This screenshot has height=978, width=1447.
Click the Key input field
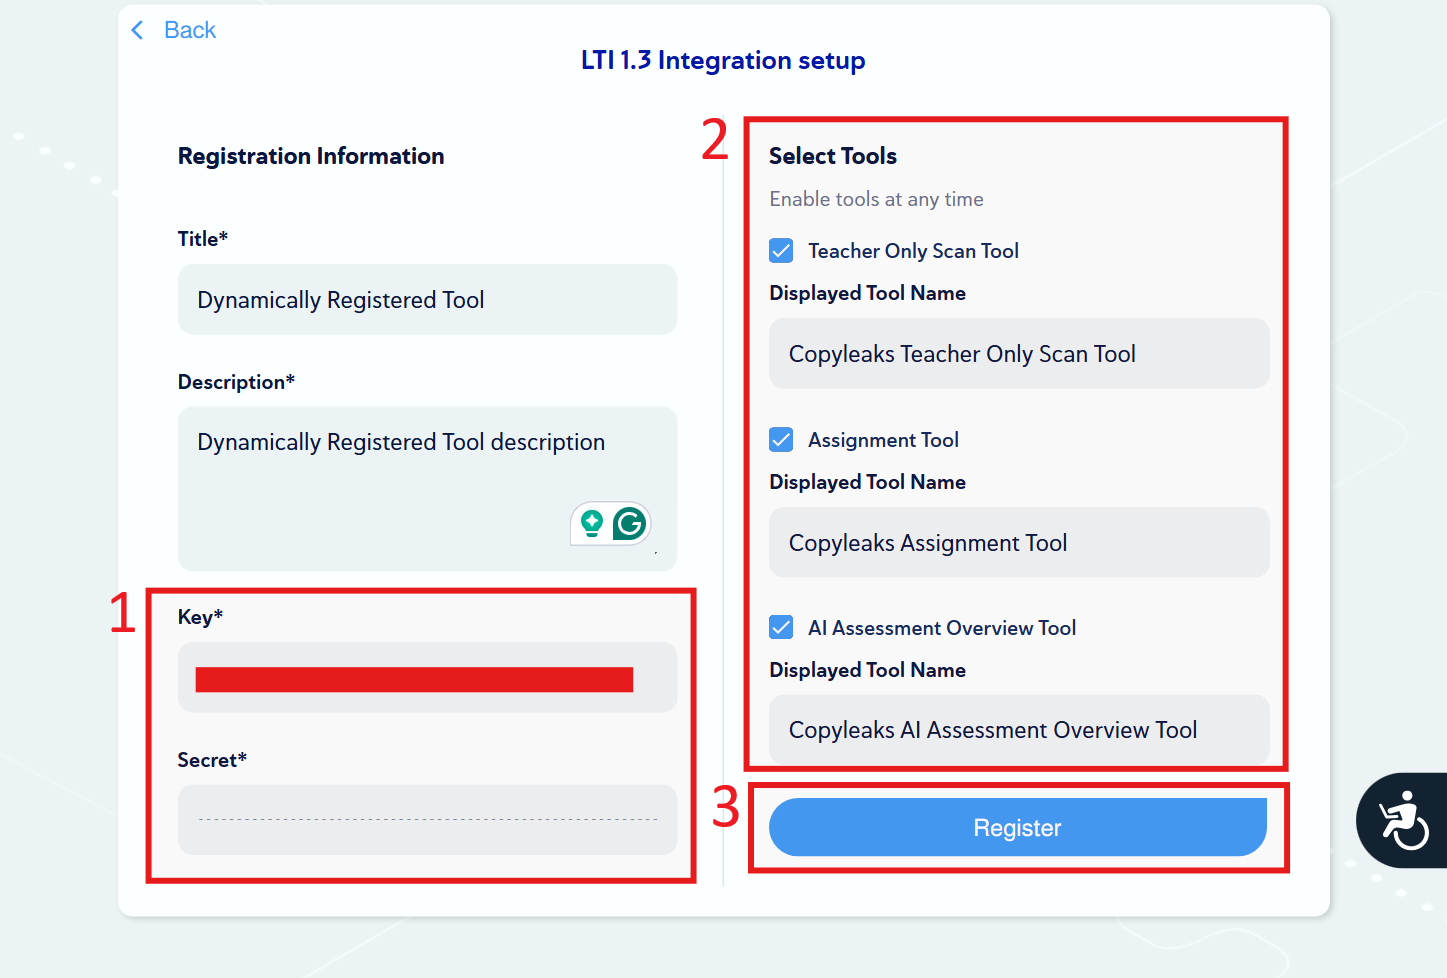click(x=427, y=677)
